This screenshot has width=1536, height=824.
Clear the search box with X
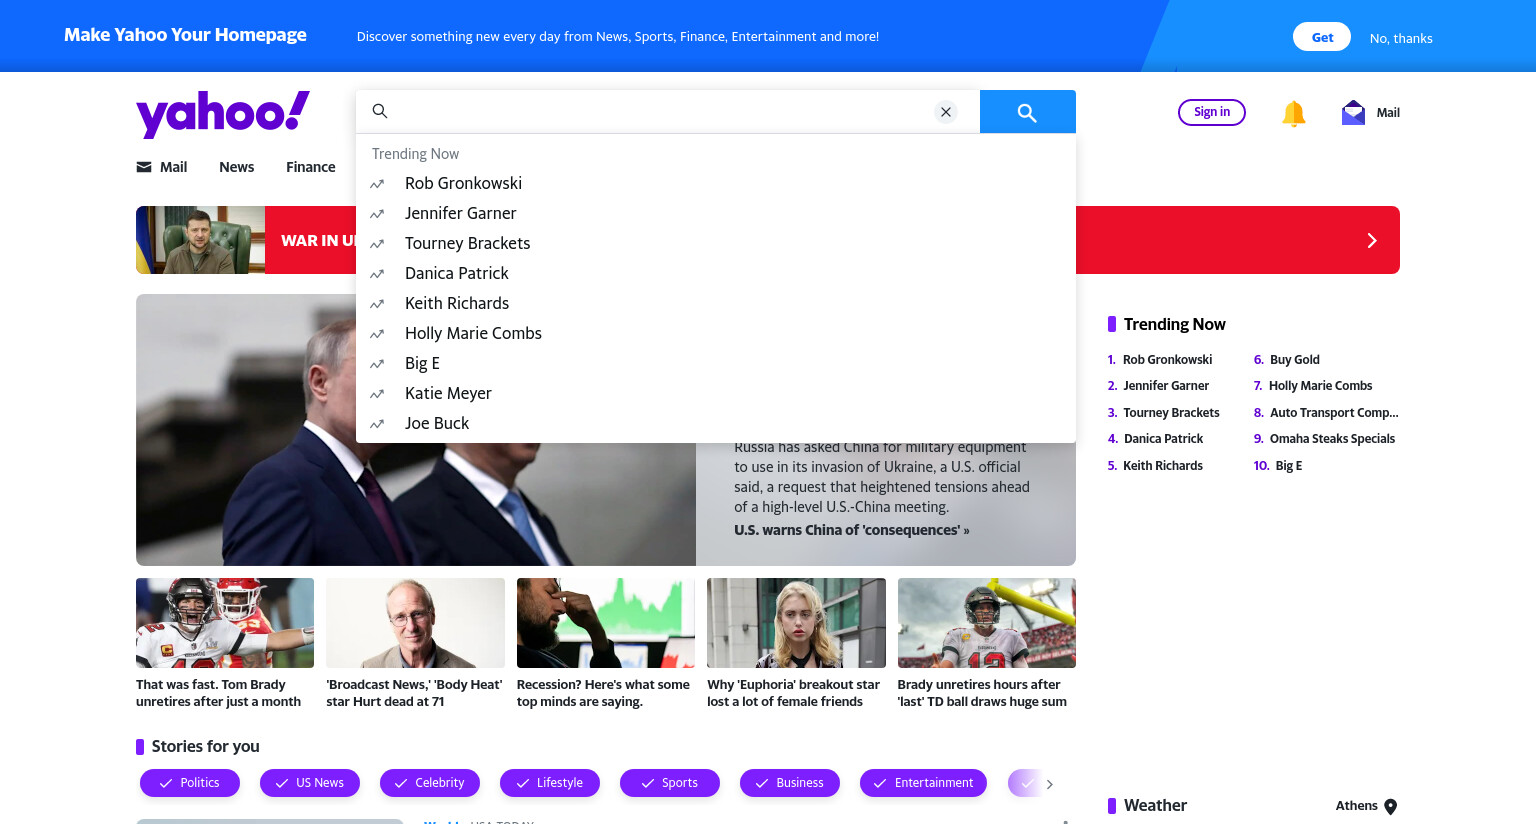click(945, 112)
